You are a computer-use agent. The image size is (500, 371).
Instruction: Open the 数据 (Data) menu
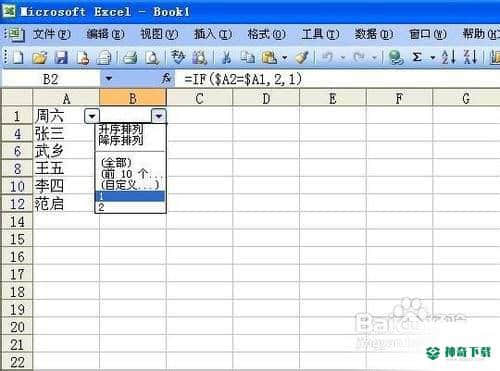373,34
